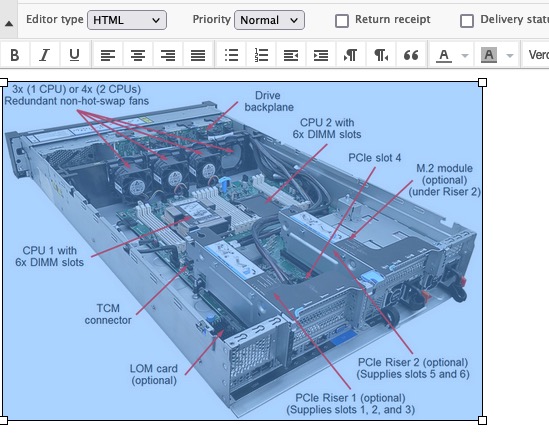Insert blockquote
Screen dimensions: 549x436
[411, 55]
